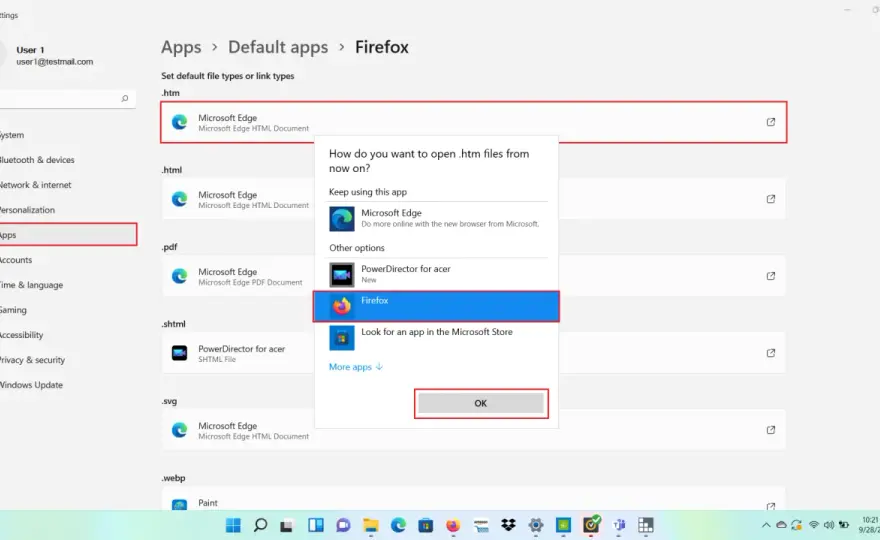Open System settings in sidebar
Image resolution: width=880 pixels, height=540 pixels.
67,135
